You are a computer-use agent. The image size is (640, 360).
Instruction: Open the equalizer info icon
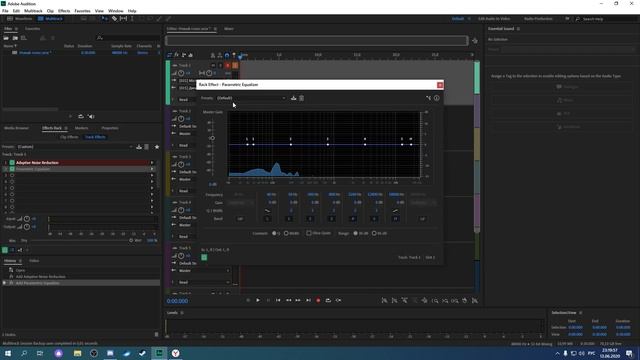tap(436, 98)
